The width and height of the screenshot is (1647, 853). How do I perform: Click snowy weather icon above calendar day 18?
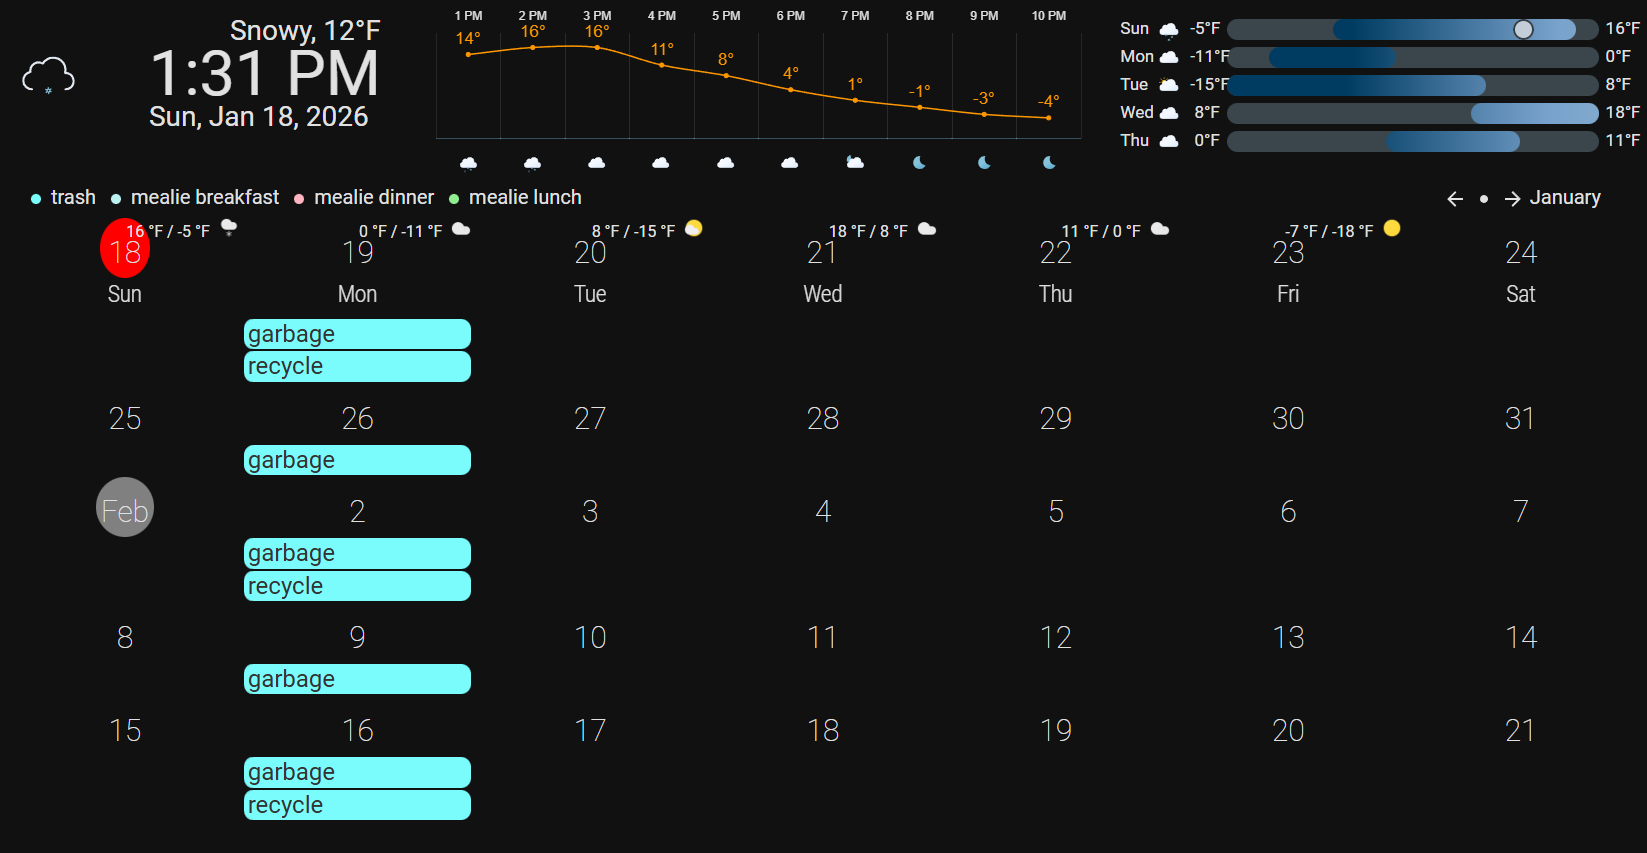click(229, 228)
